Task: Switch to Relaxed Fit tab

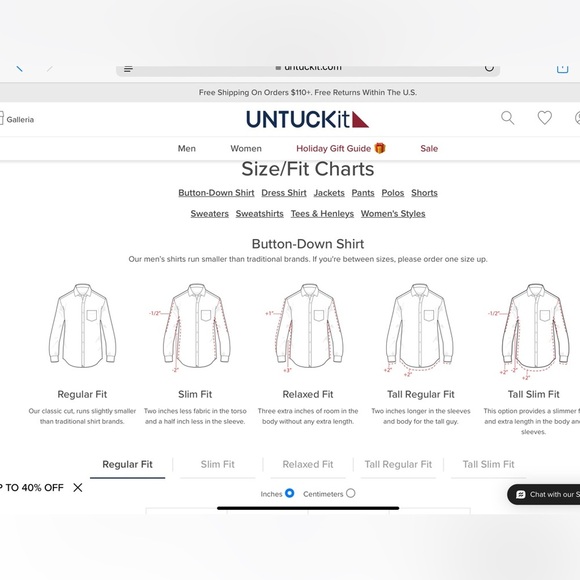Action: (308, 465)
